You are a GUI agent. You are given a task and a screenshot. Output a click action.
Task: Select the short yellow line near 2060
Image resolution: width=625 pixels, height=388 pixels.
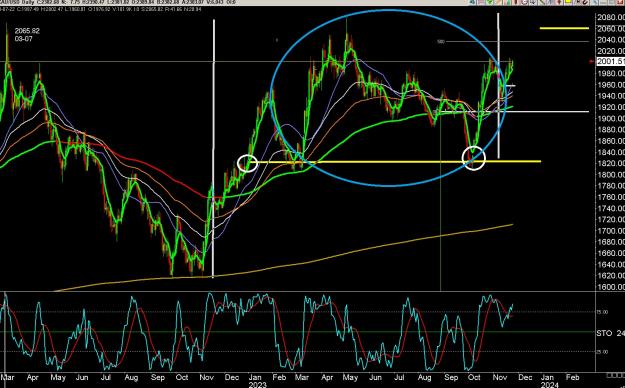point(564,28)
